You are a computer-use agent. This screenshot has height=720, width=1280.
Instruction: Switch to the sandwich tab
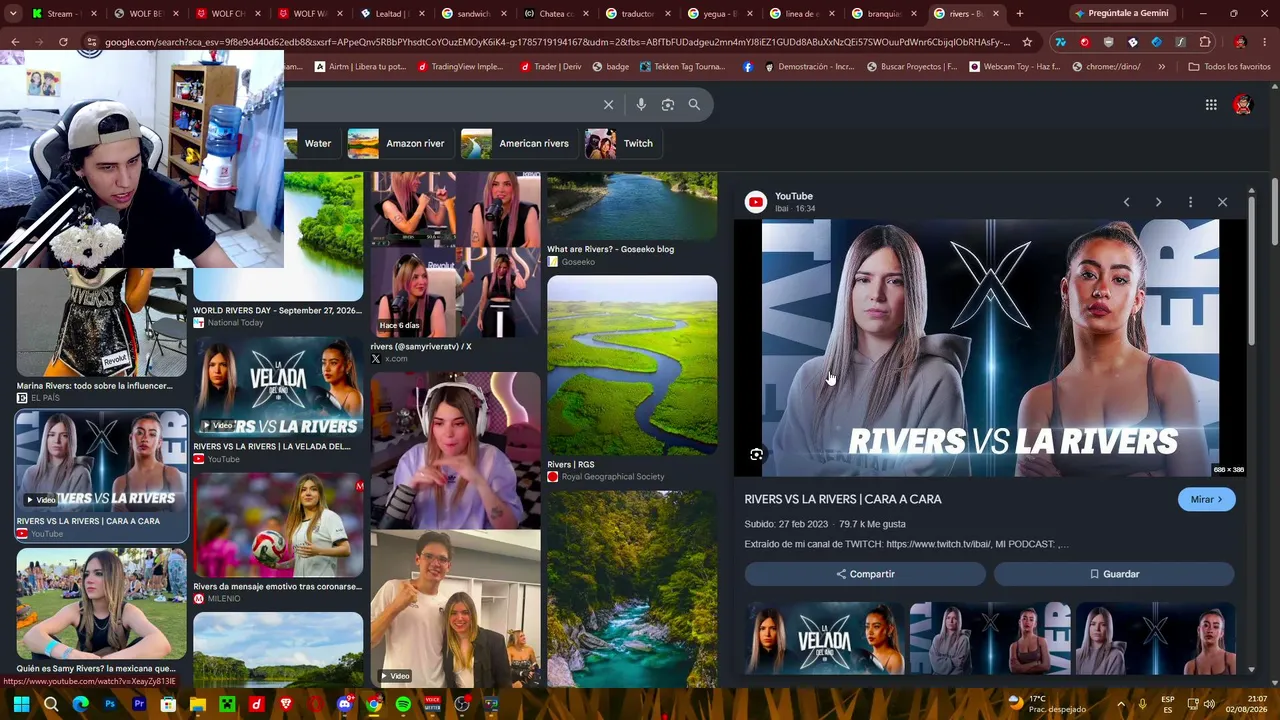coord(475,14)
